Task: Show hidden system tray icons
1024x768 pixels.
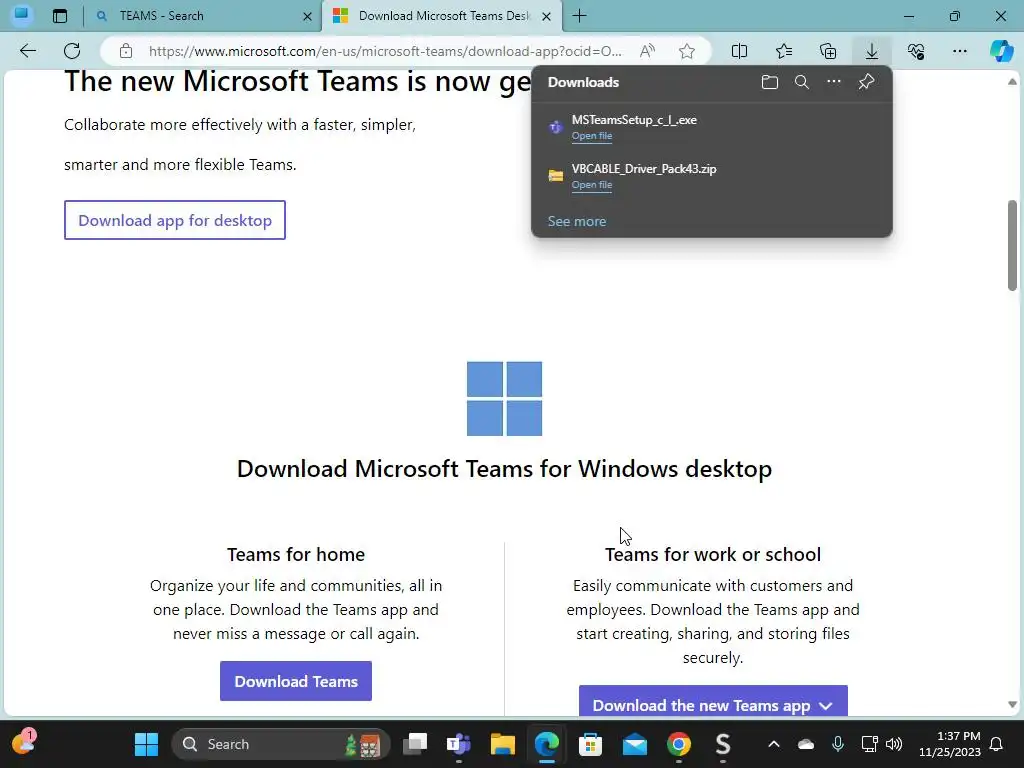Action: click(774, 744)
